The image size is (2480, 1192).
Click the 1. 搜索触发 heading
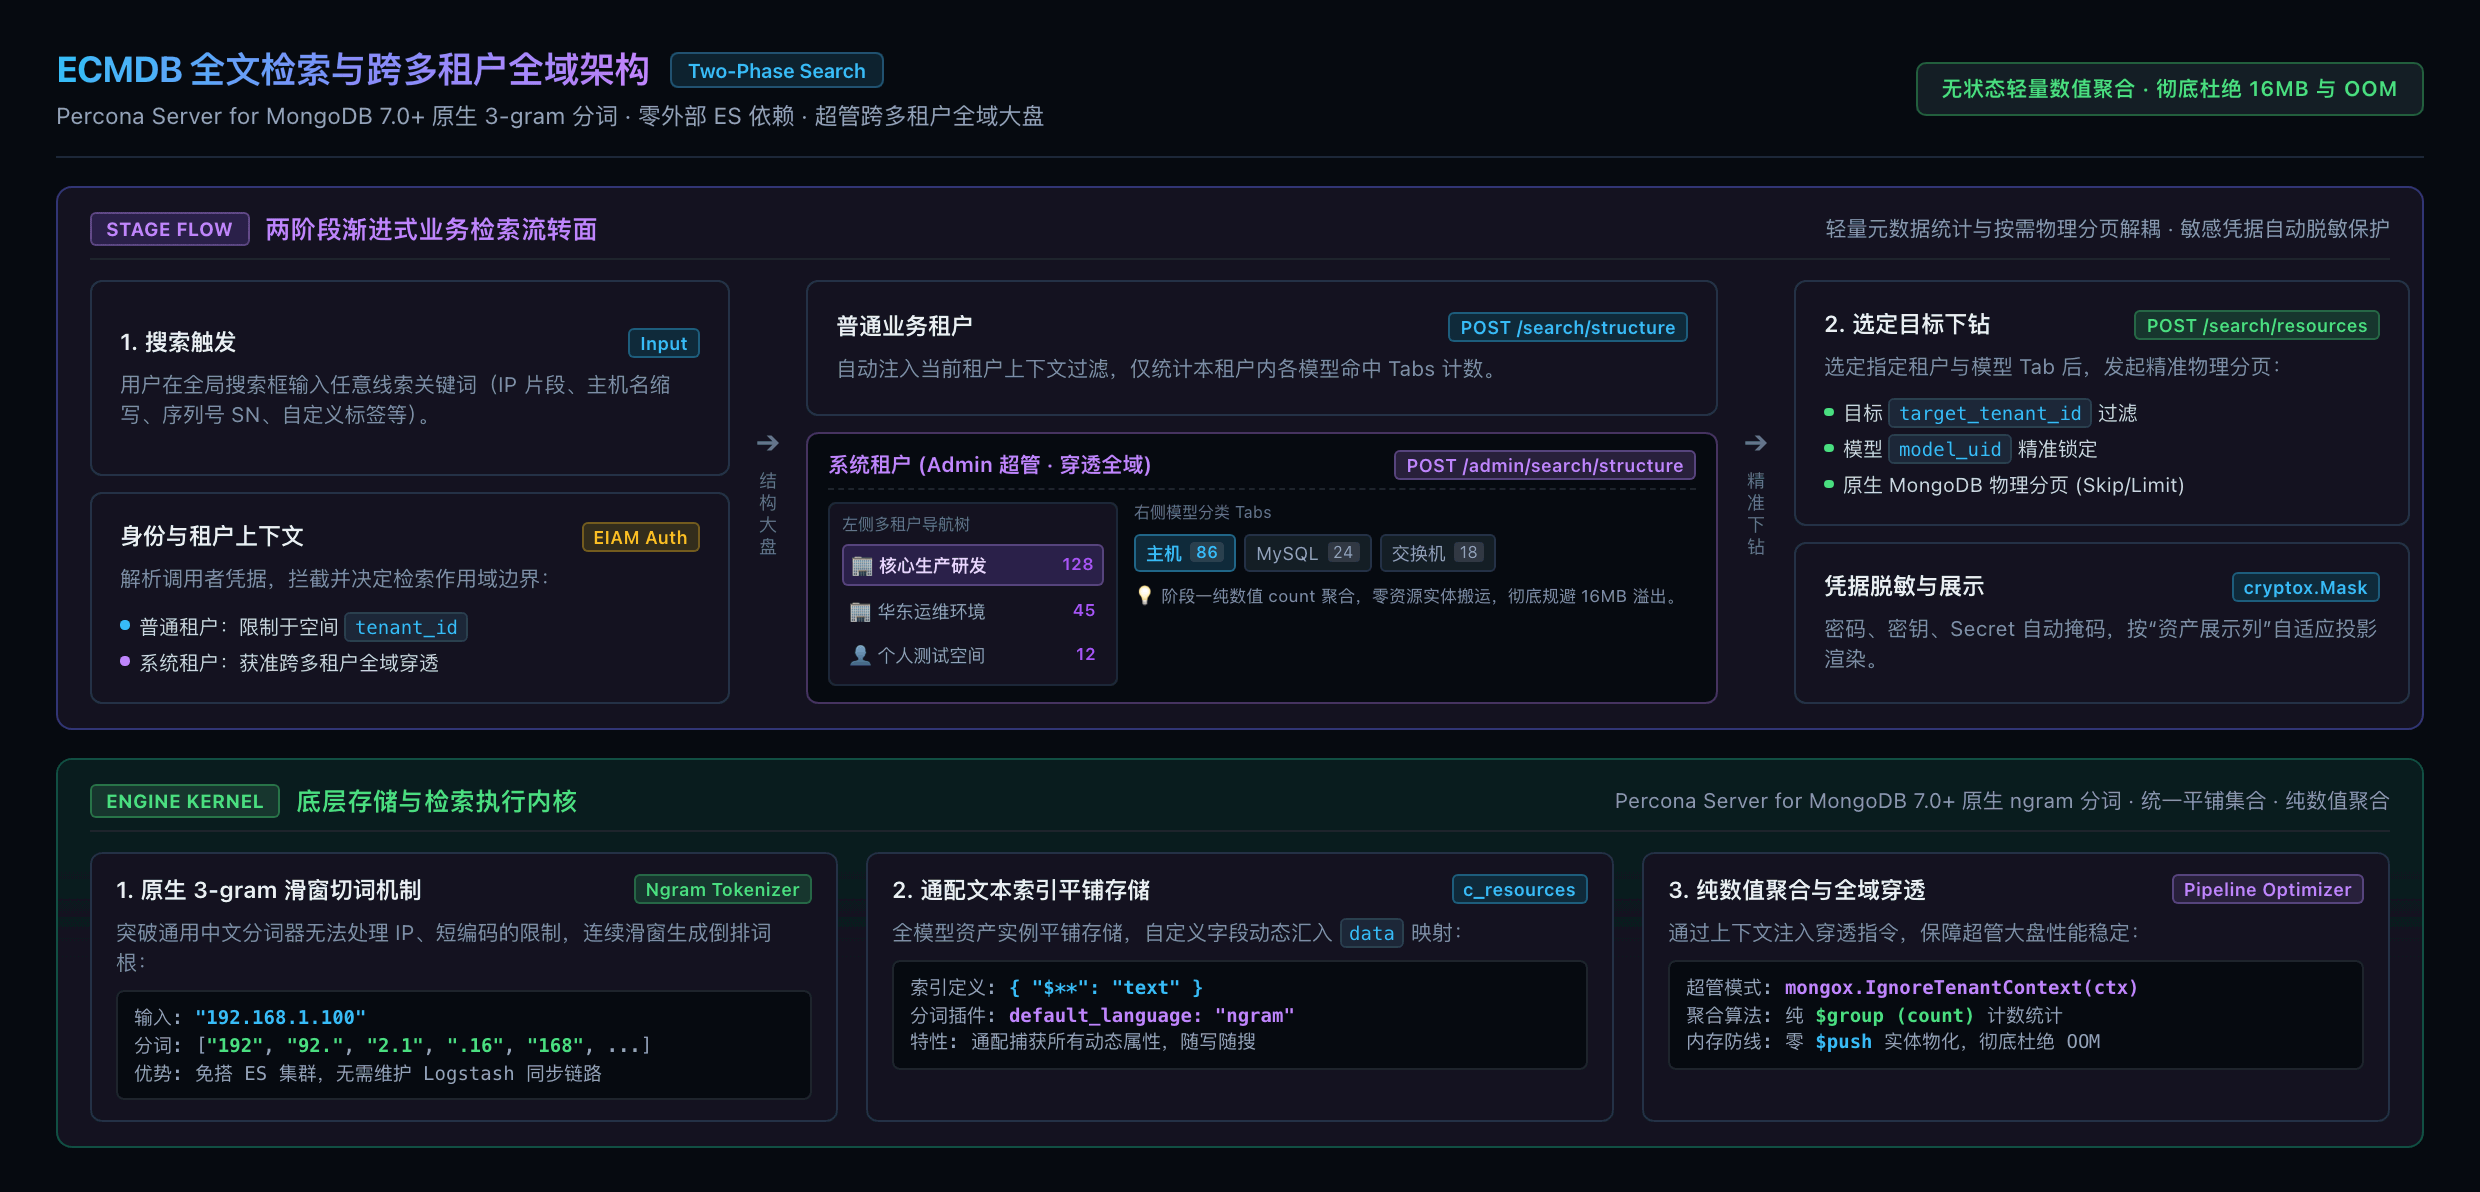point(178,342)
